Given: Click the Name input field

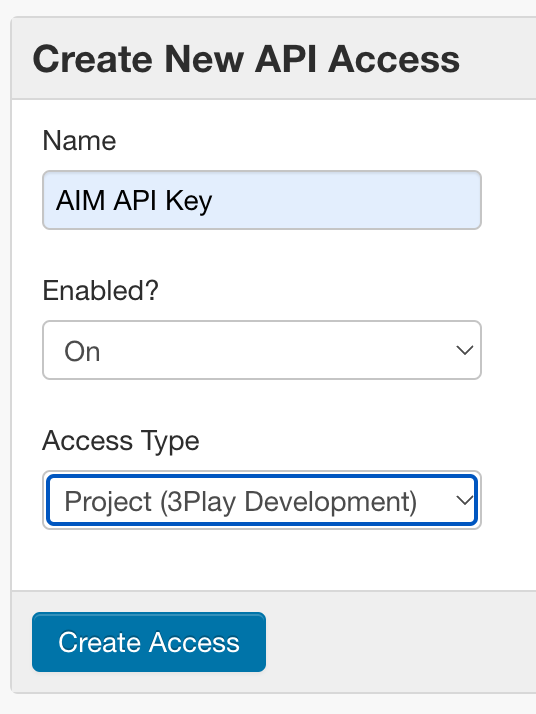Looking at the screenshot, I should [x=262, y=200].
